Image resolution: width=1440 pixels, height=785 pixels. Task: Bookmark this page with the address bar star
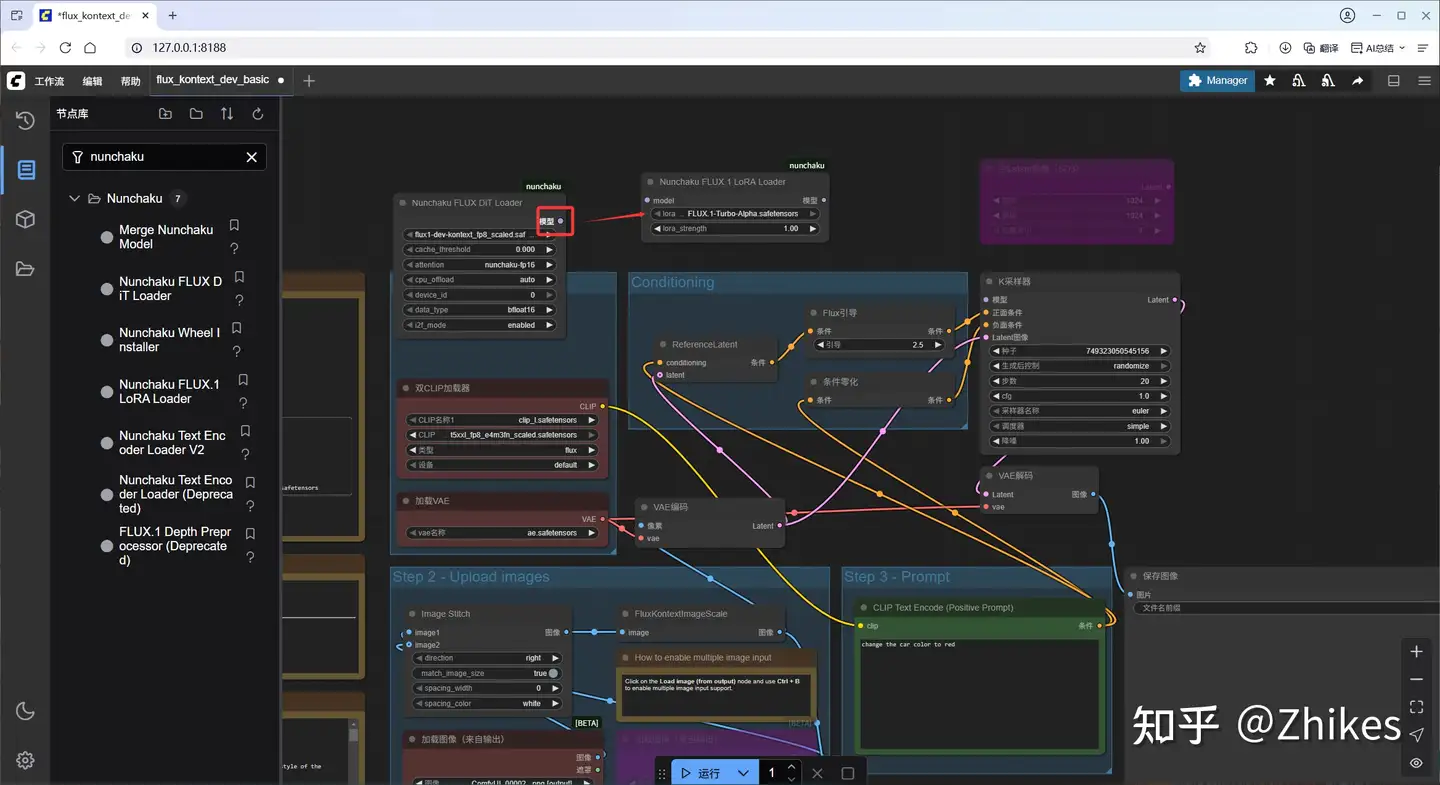[x=1200, y=48]
